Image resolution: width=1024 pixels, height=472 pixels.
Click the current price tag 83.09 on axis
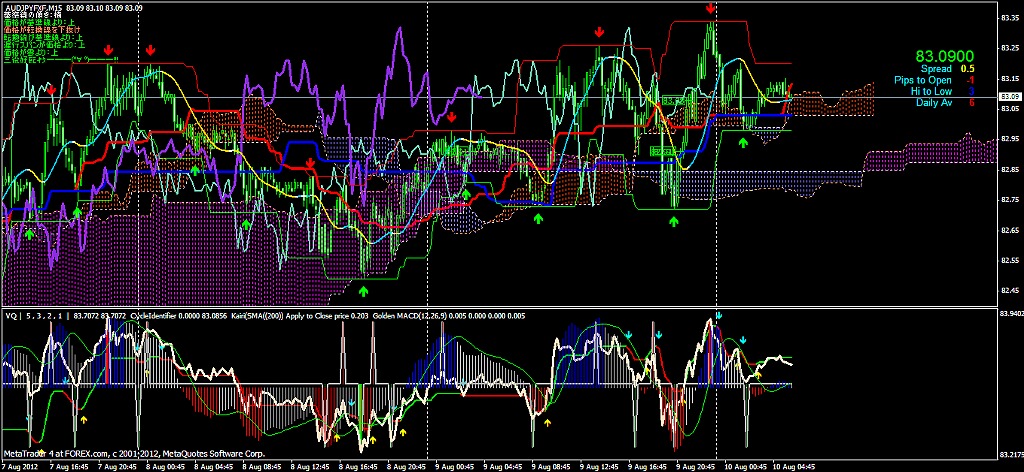[1009, 97]
